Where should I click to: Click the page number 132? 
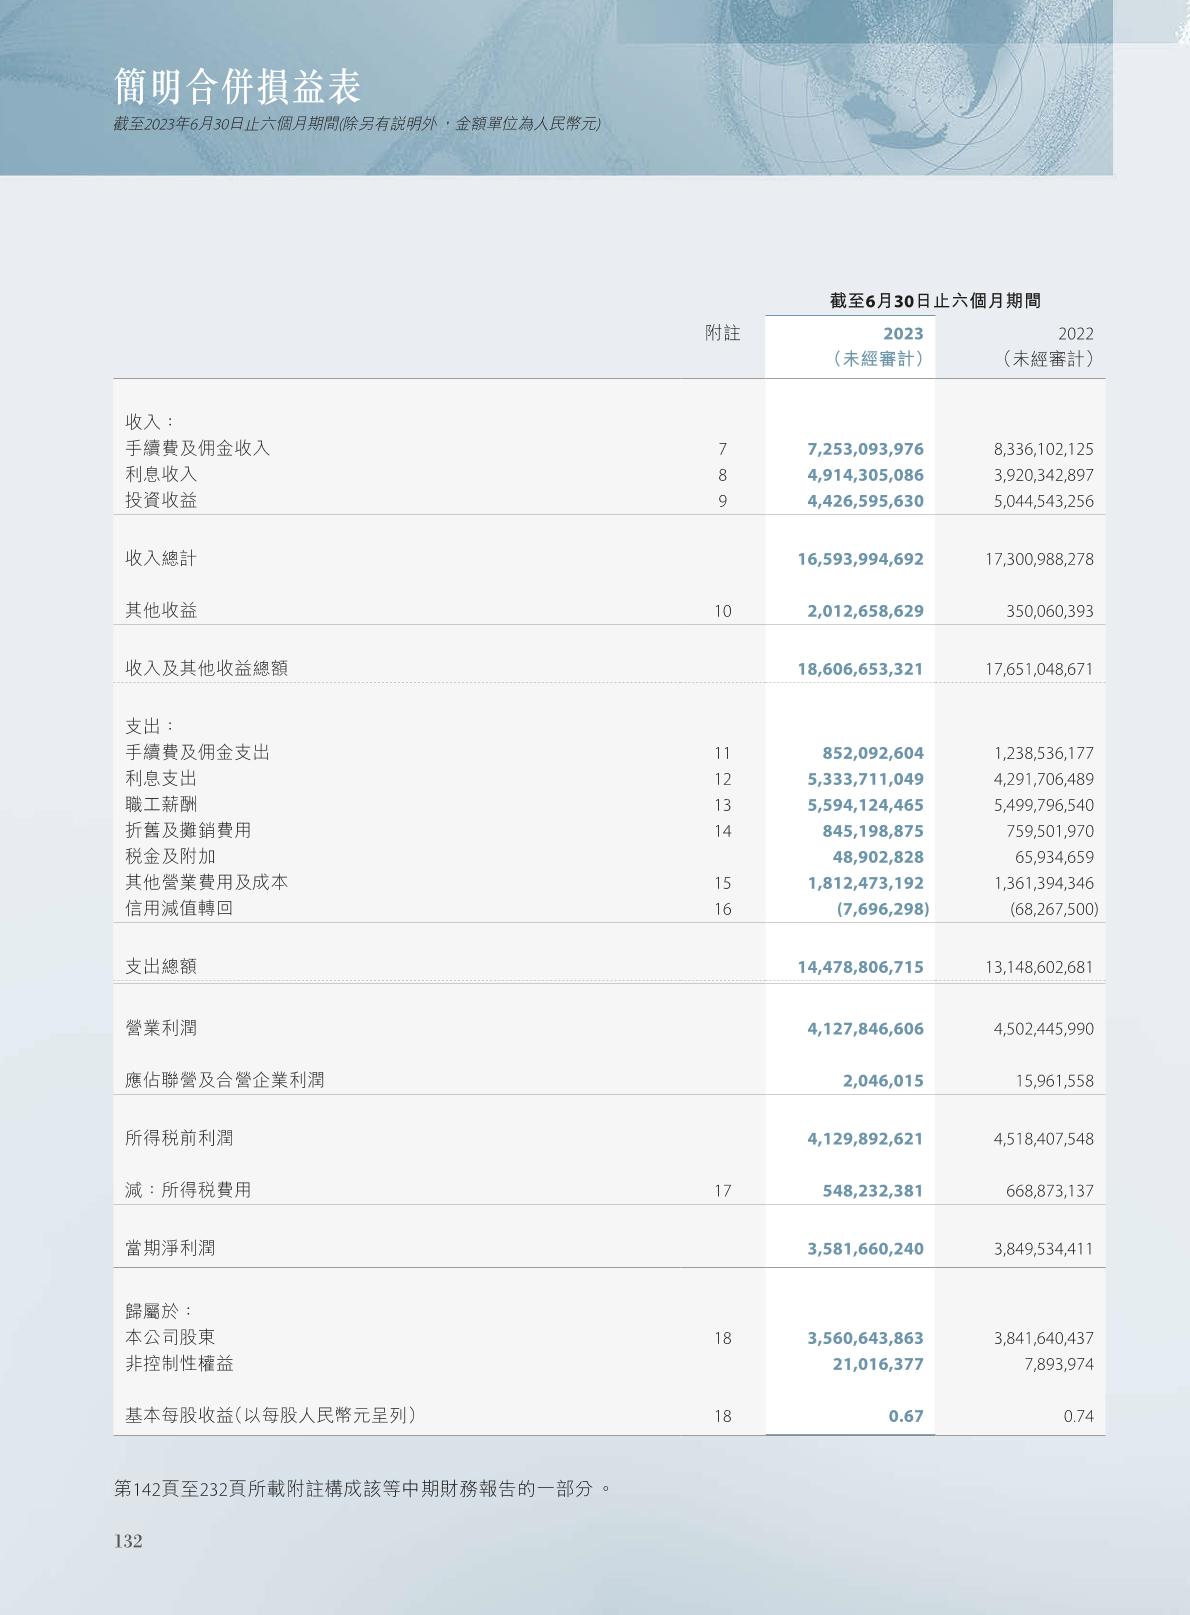(x=128, y=1541)
